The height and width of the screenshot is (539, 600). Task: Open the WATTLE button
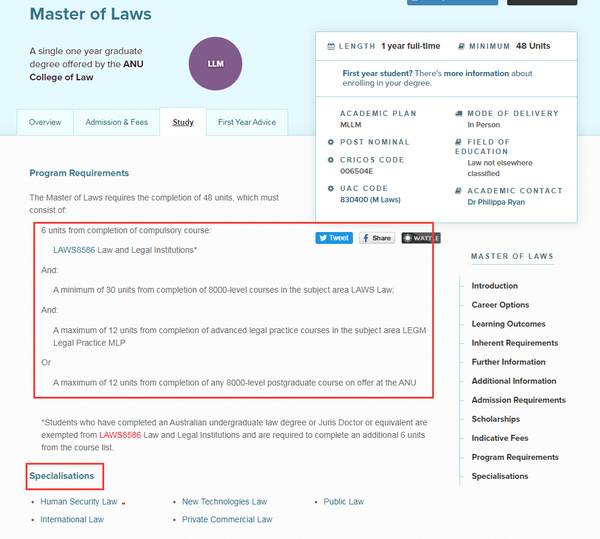click(x=421, y=238)
